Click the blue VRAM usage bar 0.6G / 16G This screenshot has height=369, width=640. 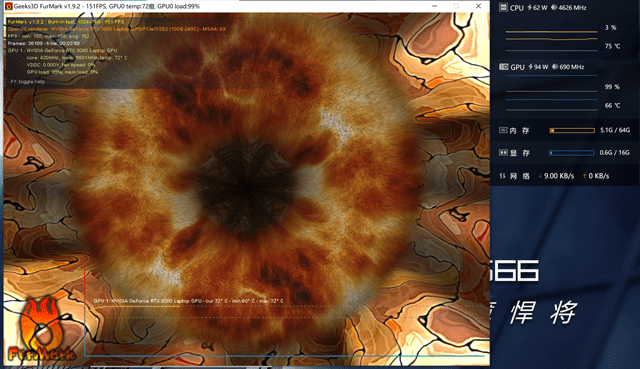point(572,153)
